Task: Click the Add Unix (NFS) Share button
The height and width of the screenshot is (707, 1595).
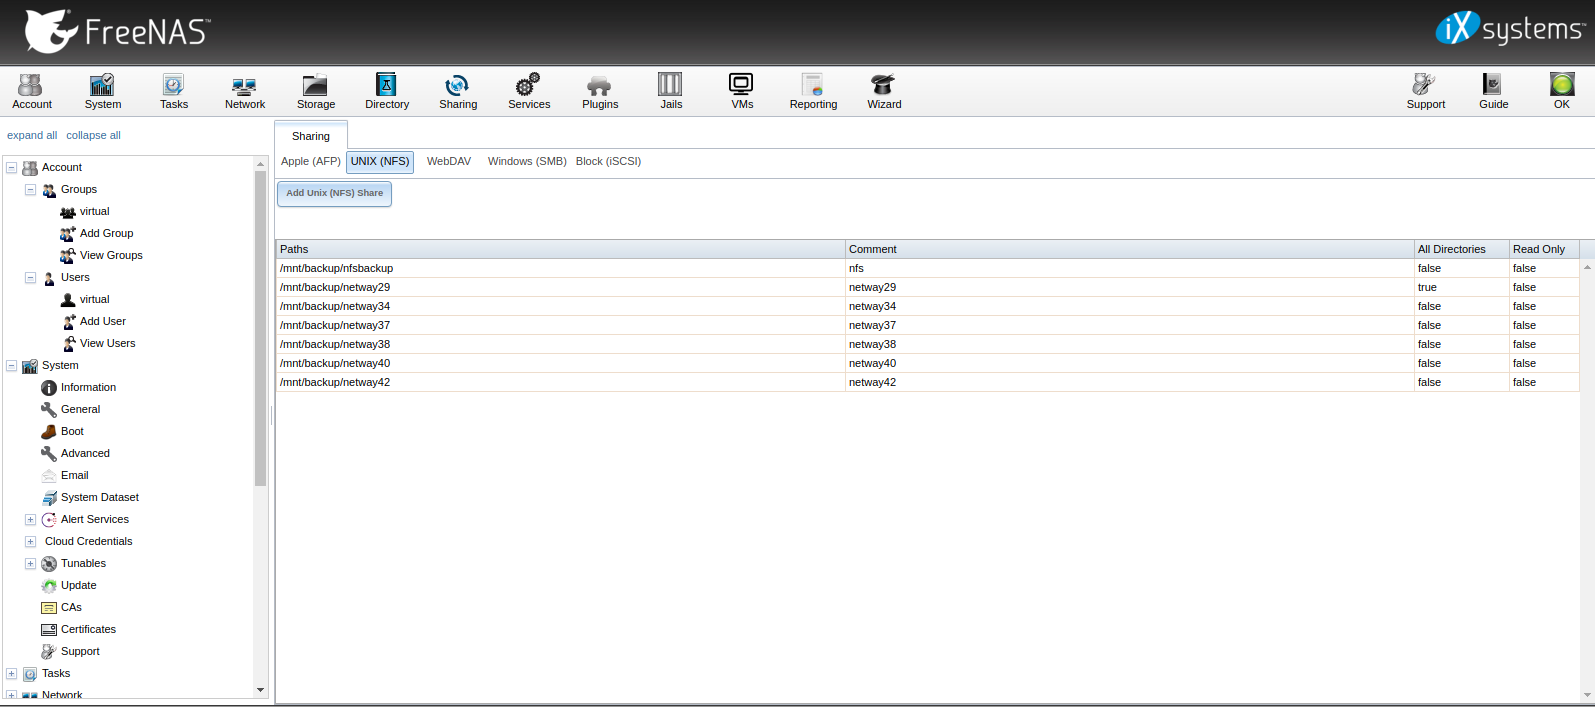Action: (334, 194)
